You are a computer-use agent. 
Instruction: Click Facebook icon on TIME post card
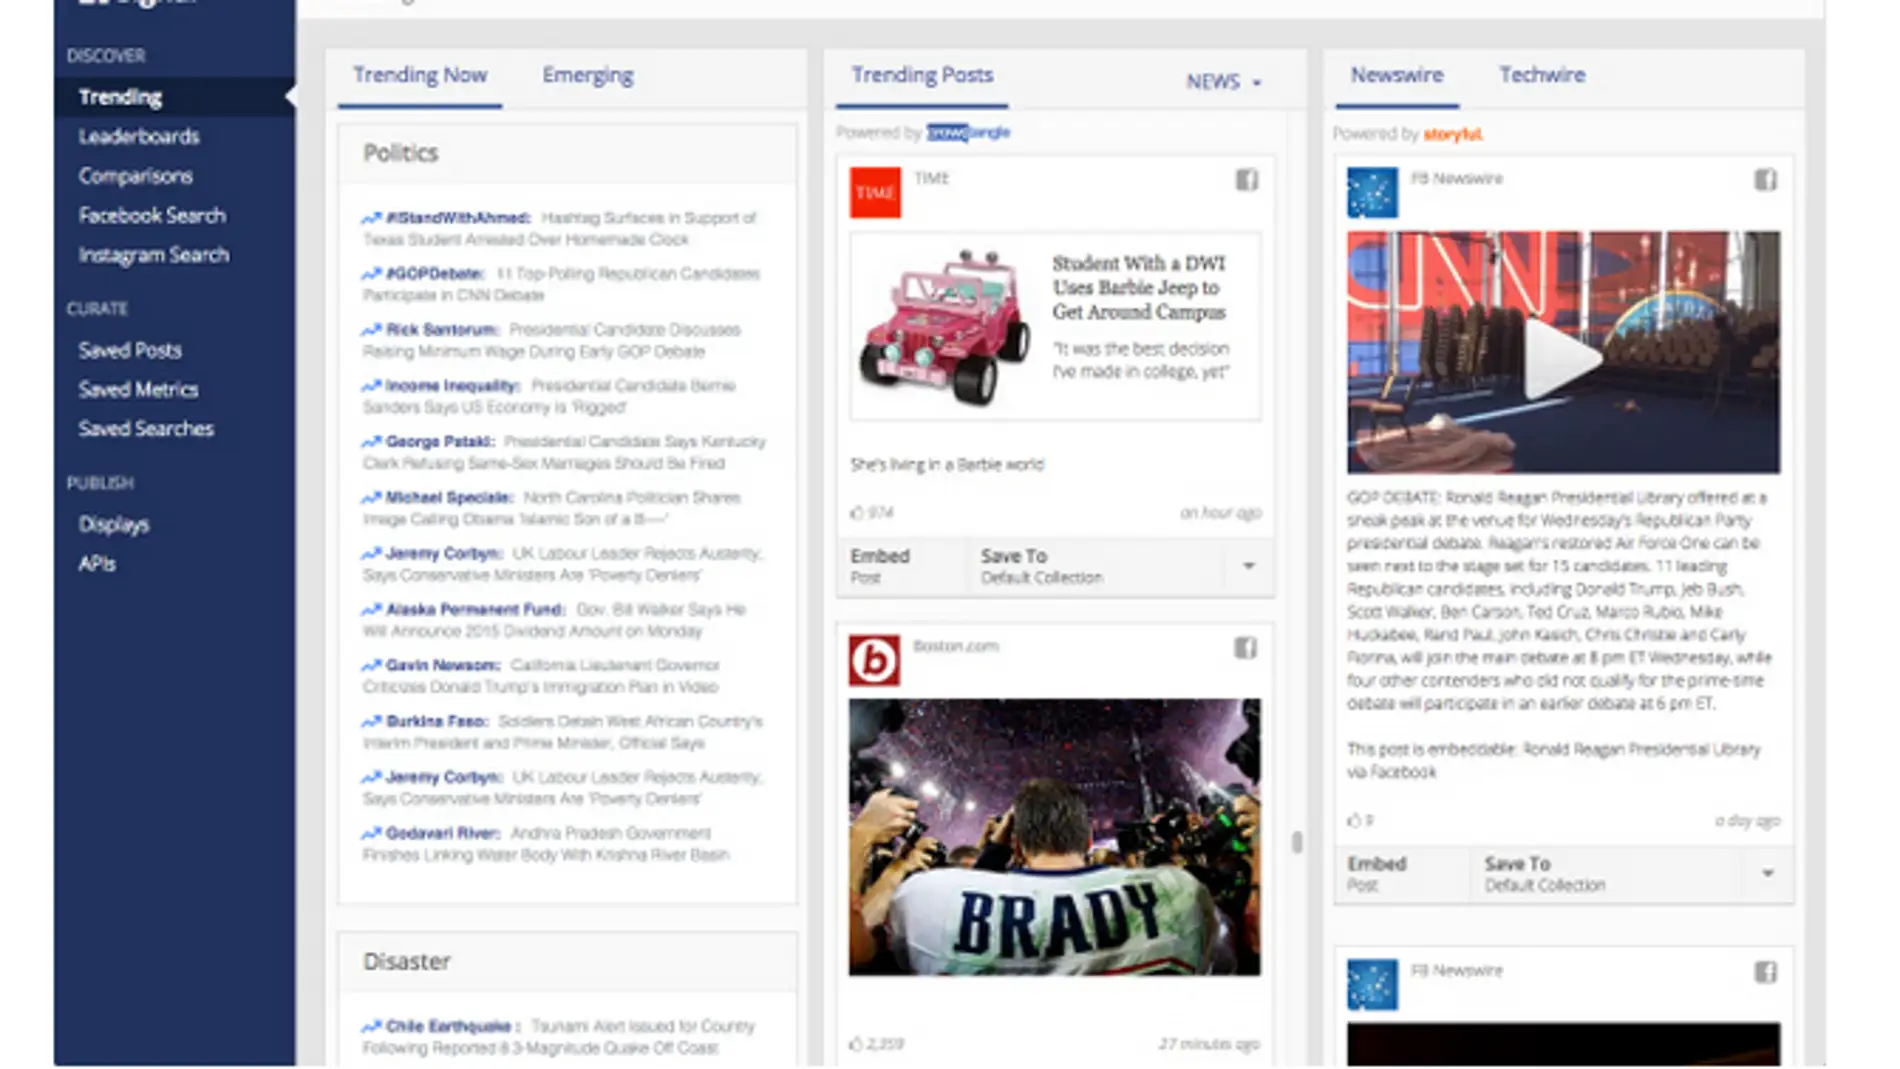pos(1246,180)
